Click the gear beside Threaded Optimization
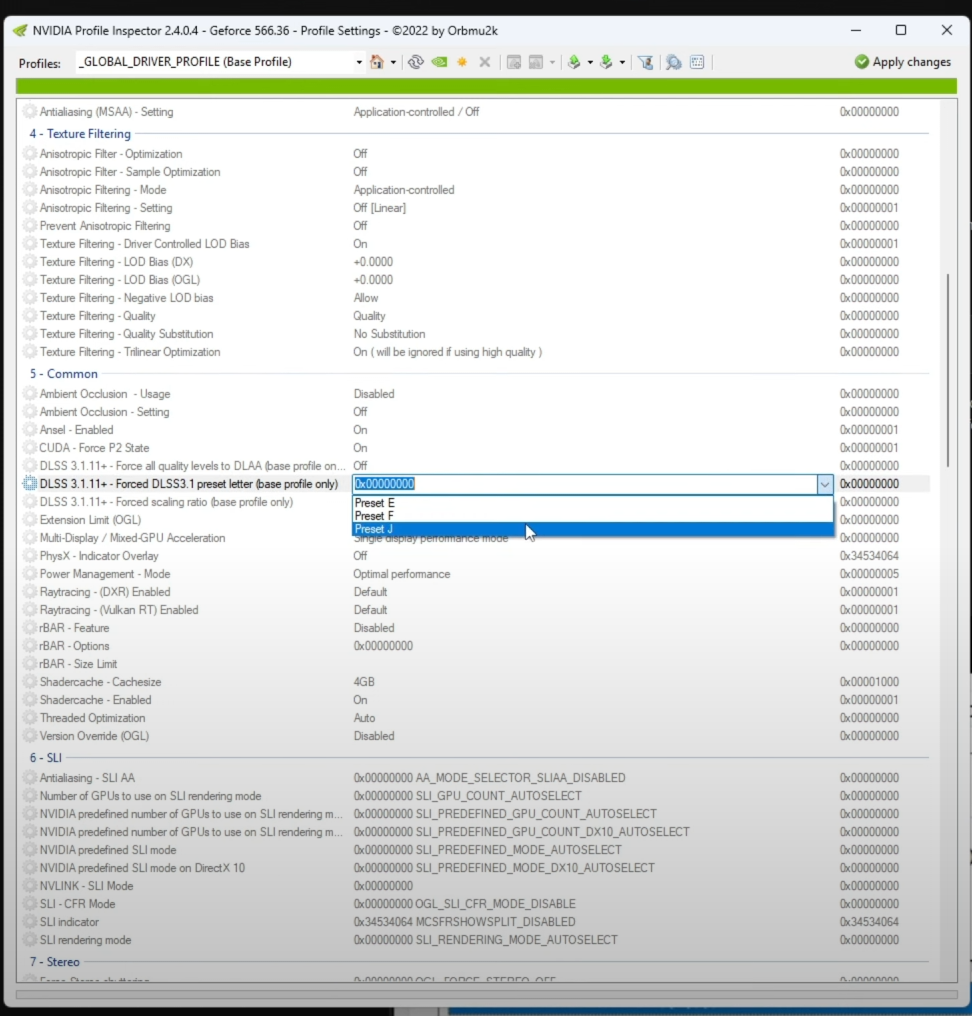 pos(30,718)
